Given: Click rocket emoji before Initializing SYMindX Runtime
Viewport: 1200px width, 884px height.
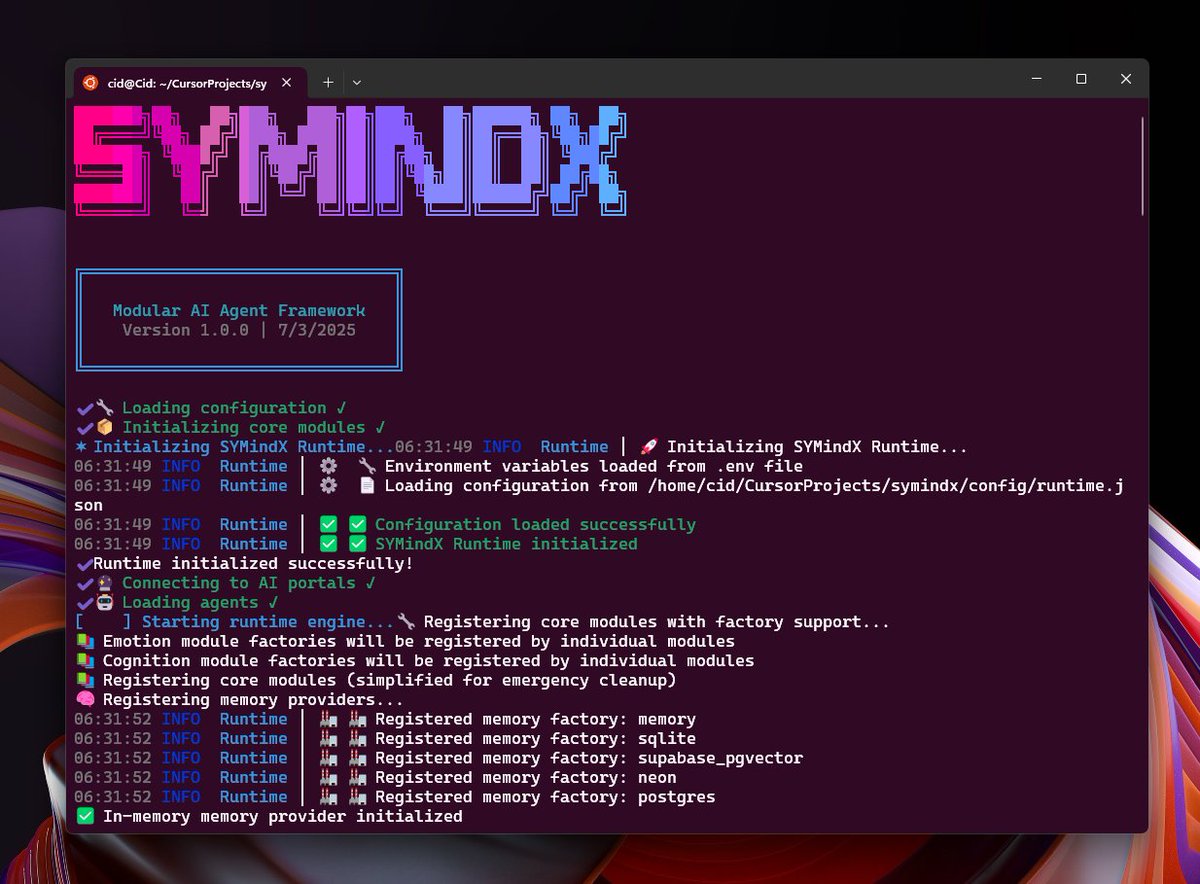Looking at the screenshot, I should (x=648, y=447).
